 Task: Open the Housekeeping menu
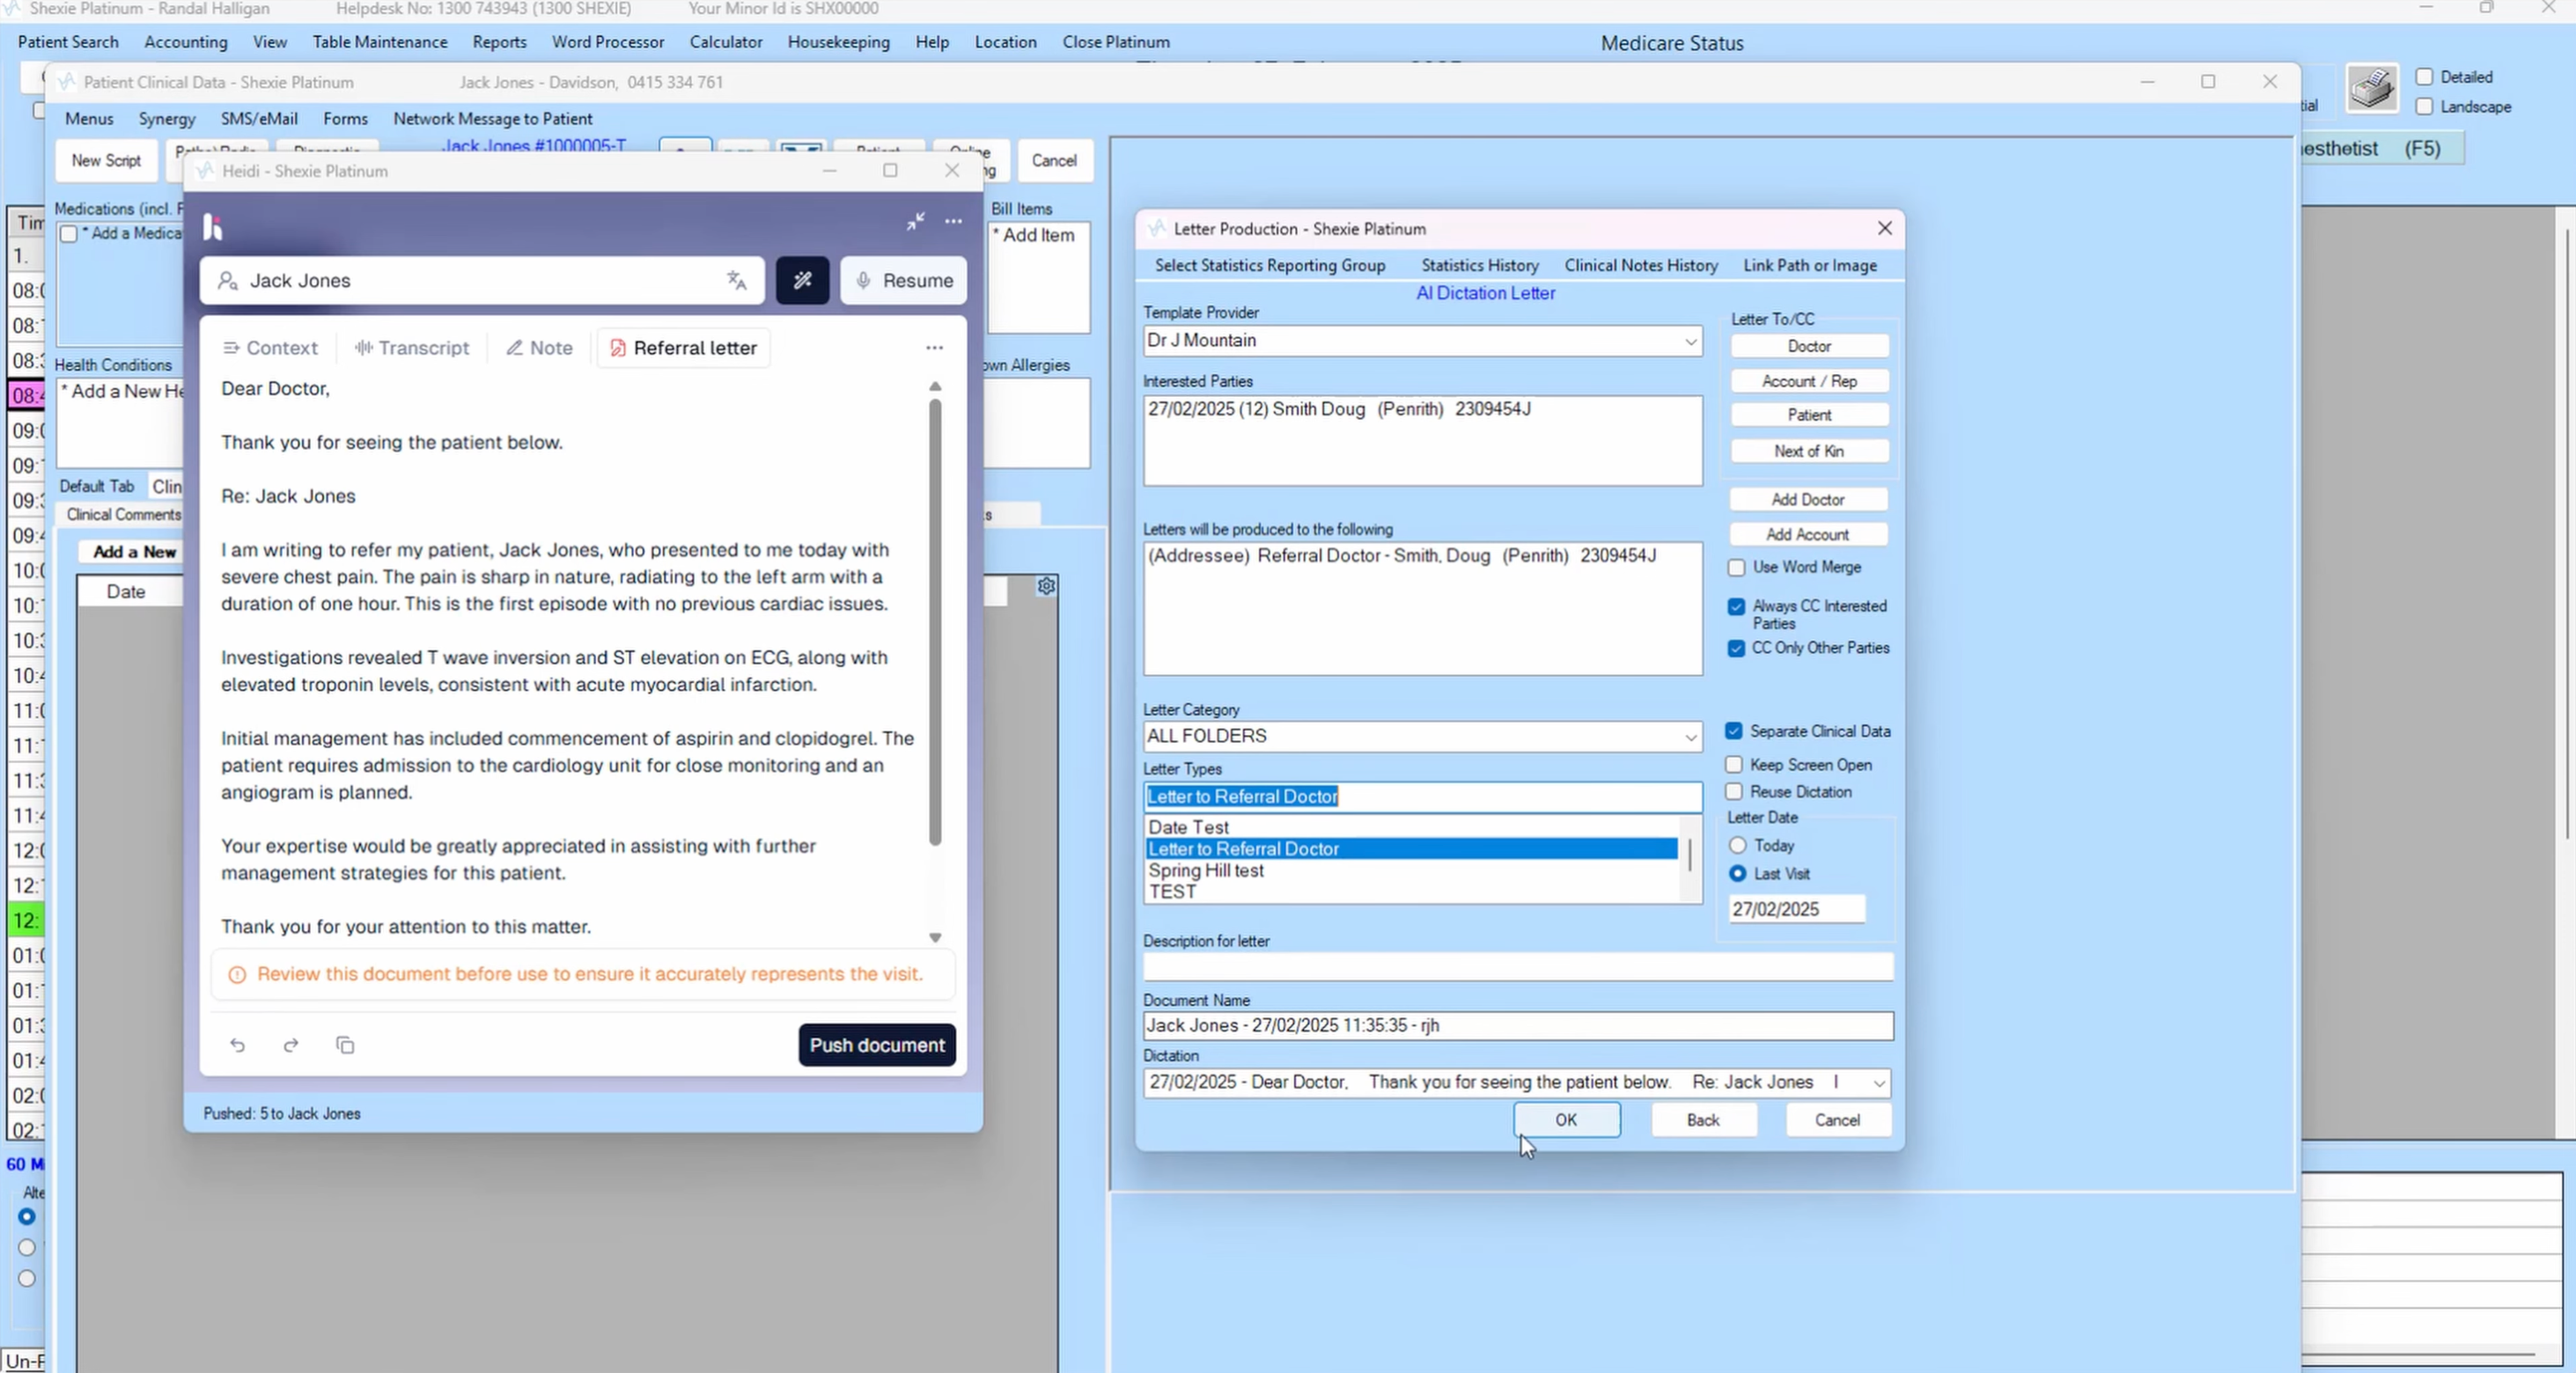tap(838, 42)
